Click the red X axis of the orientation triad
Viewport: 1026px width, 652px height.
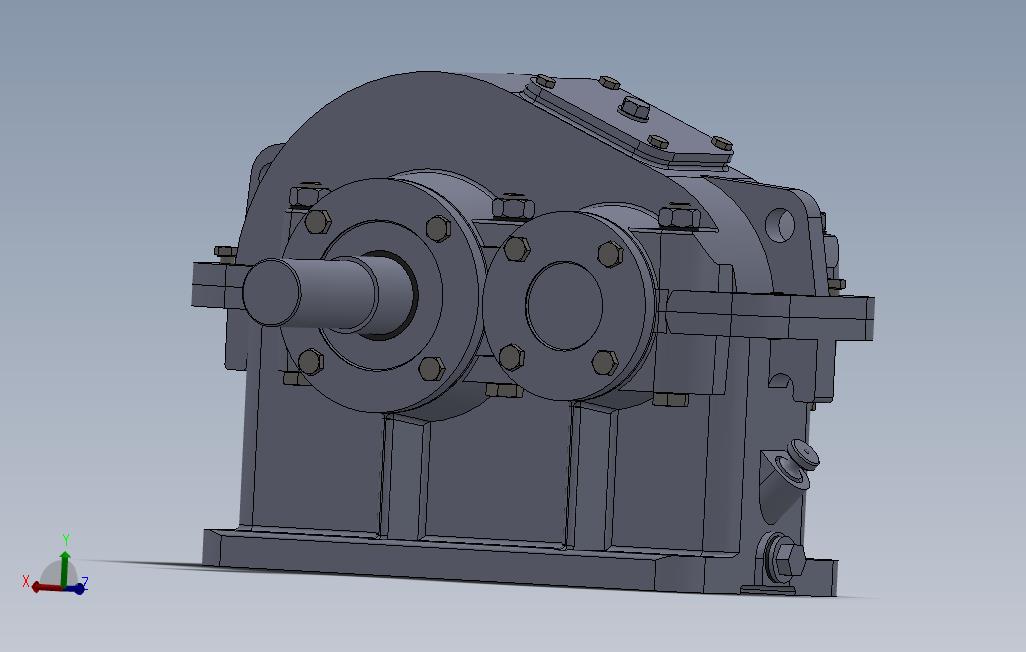(46, 588)
